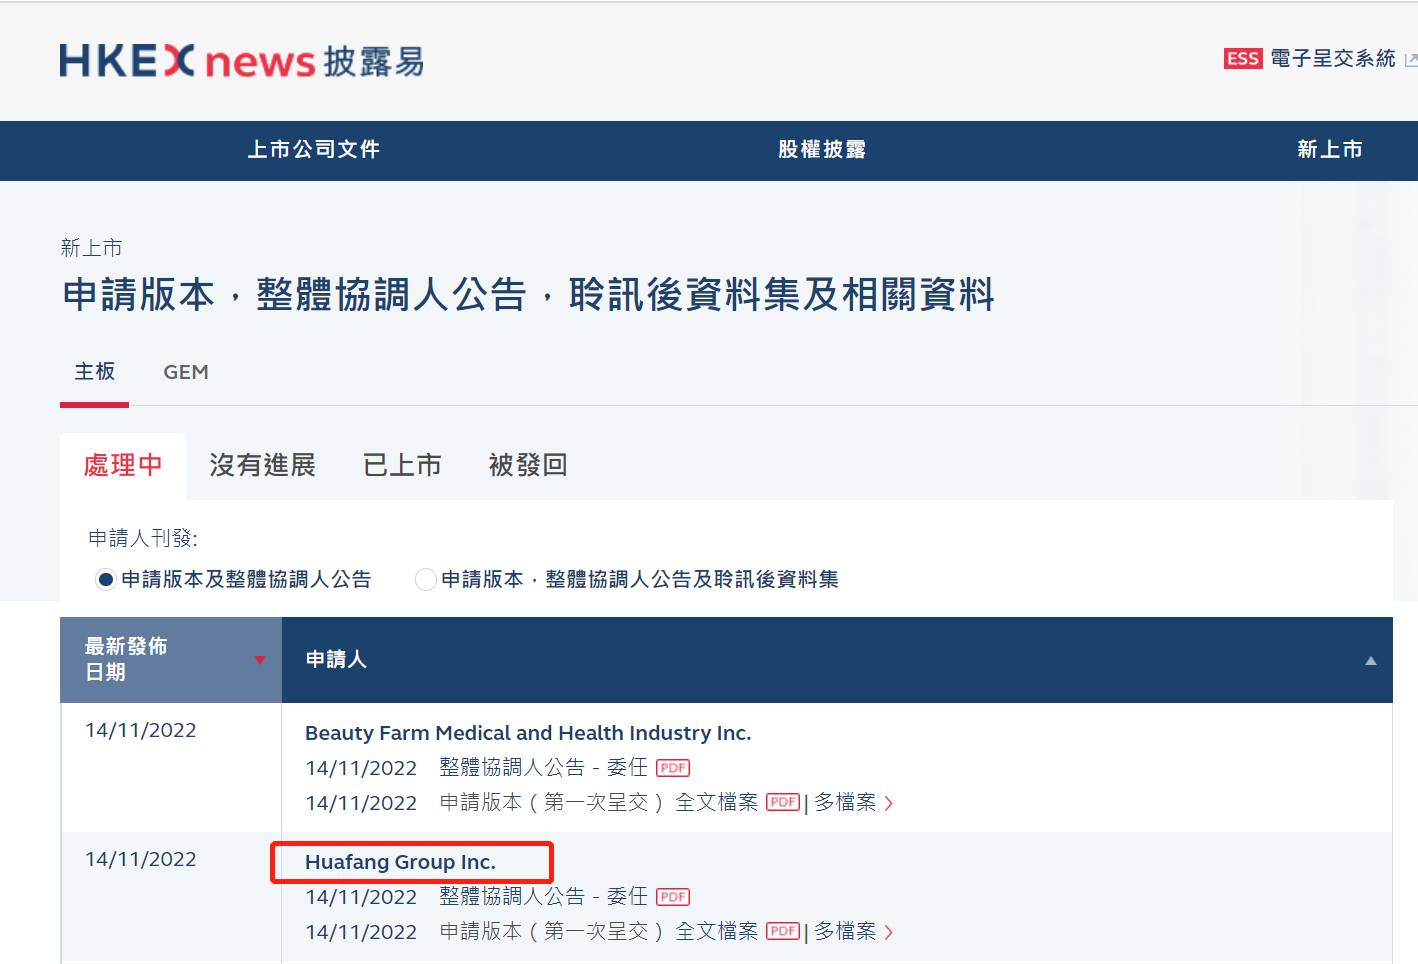
Task: Open PDF icon for Beauty Farm 整體協調人公告
Action: coord(673,768)
